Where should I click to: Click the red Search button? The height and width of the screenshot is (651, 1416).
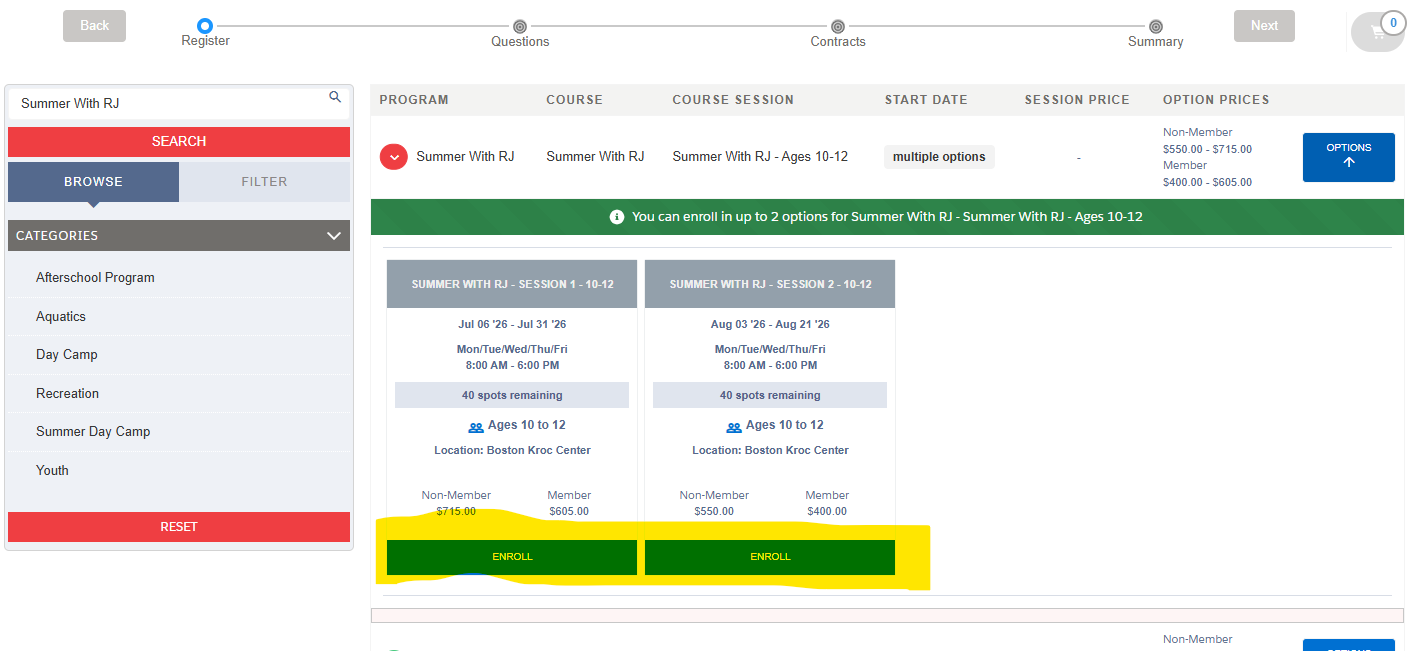pyautogui.click(x=179, y=142)
